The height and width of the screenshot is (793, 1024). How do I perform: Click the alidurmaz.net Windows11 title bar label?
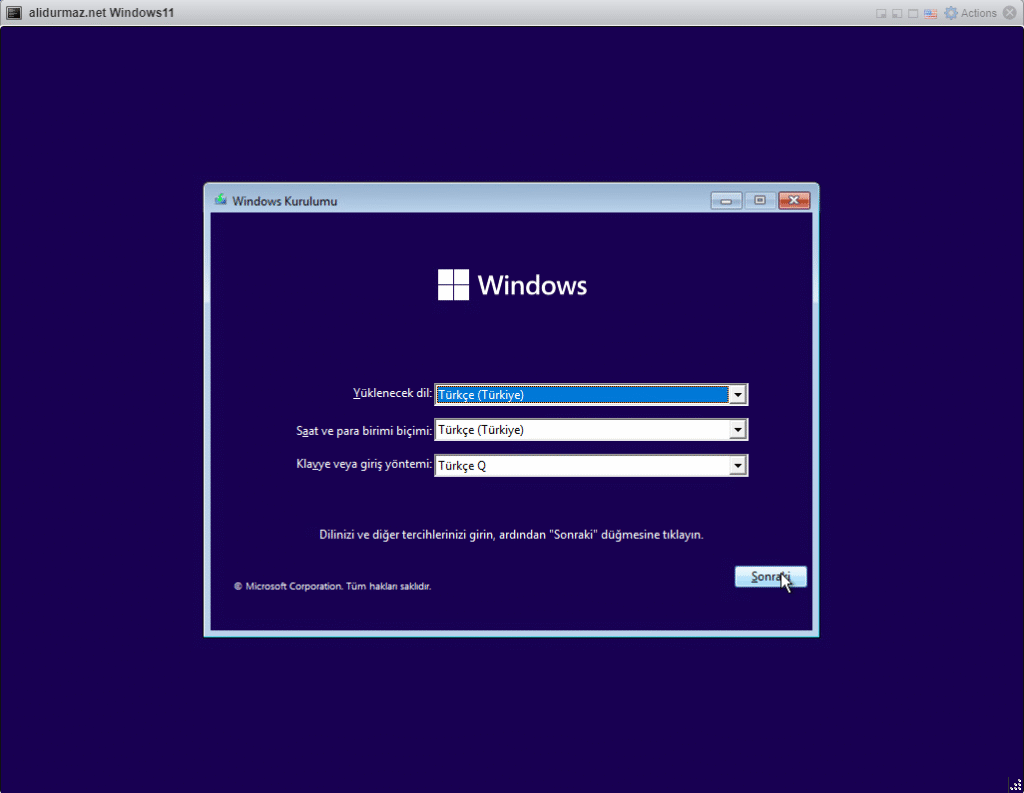(98, 12)
